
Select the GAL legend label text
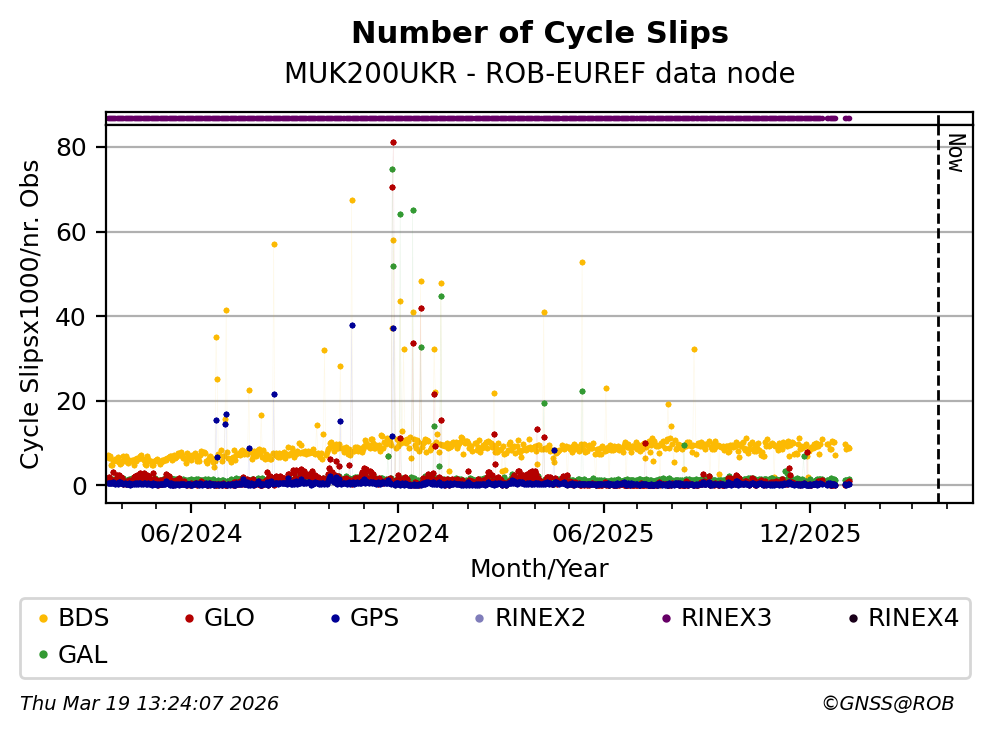tap(83, 655)
